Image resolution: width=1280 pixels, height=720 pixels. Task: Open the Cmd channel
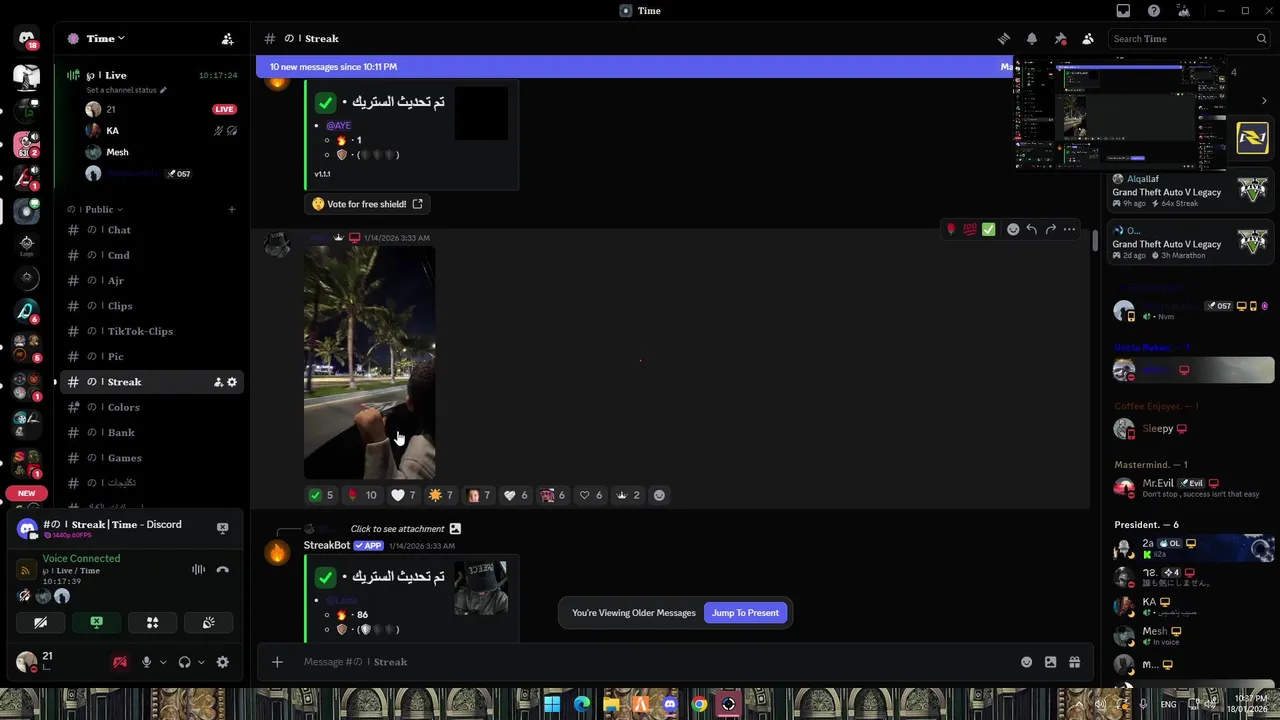click(x=152, y=255)
